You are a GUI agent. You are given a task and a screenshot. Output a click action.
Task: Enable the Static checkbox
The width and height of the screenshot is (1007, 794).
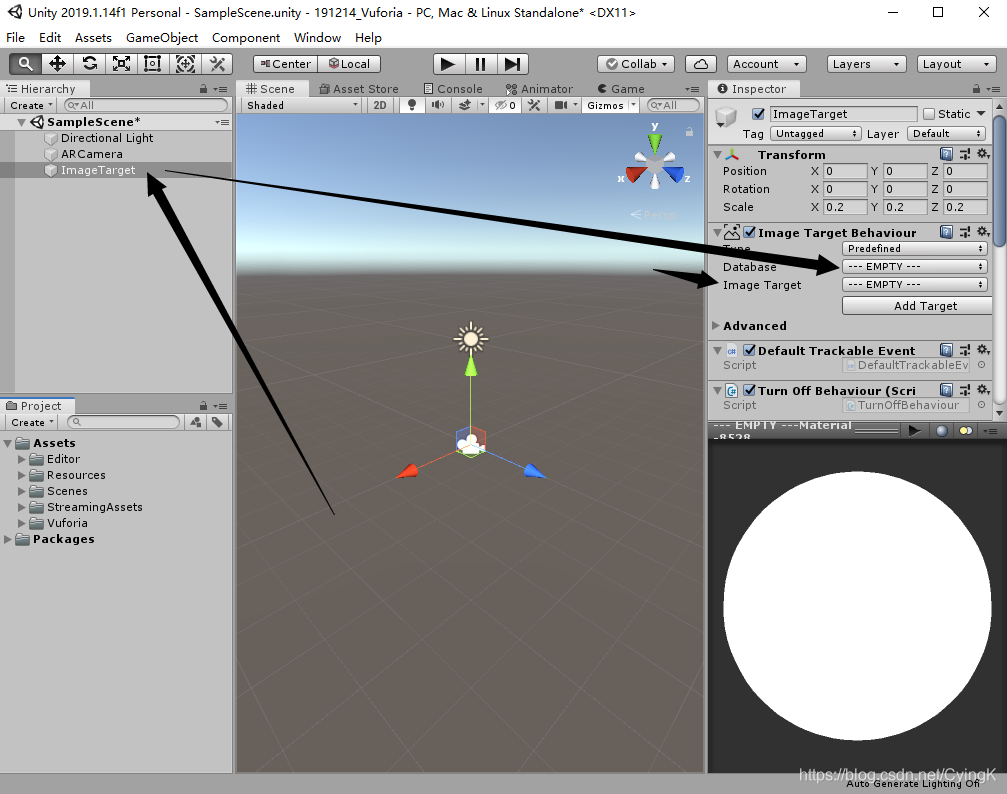(929, 114)
